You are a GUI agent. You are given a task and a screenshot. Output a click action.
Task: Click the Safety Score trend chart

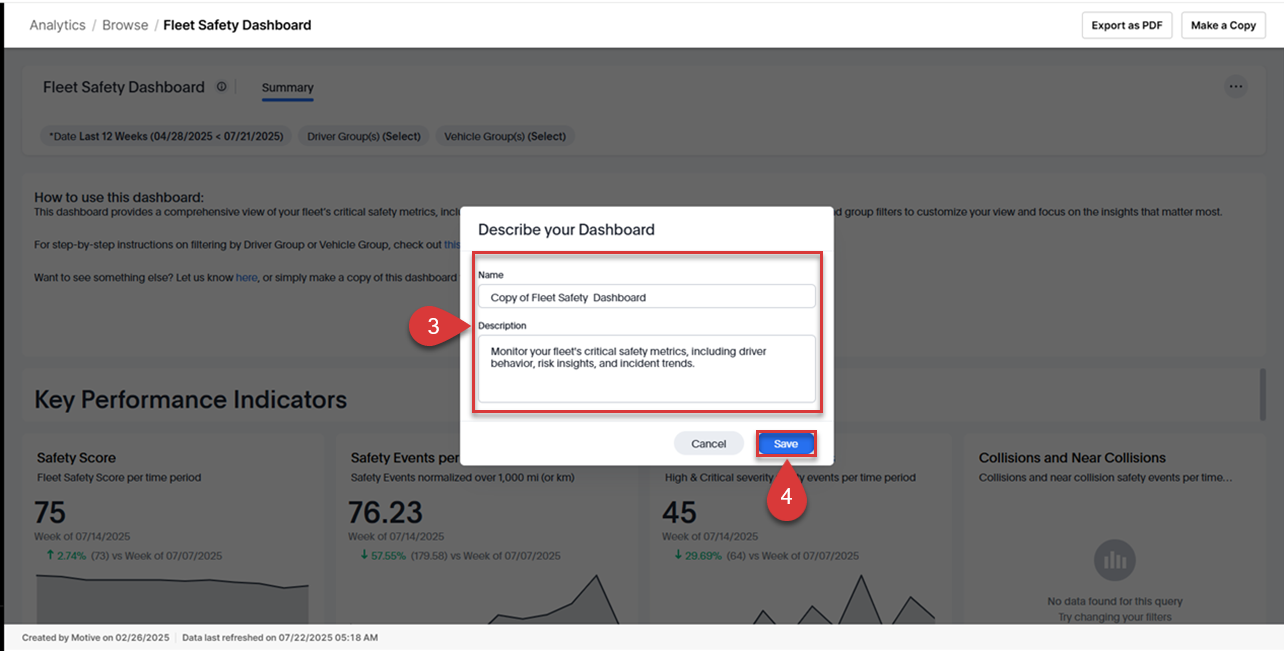pos(172,597)
